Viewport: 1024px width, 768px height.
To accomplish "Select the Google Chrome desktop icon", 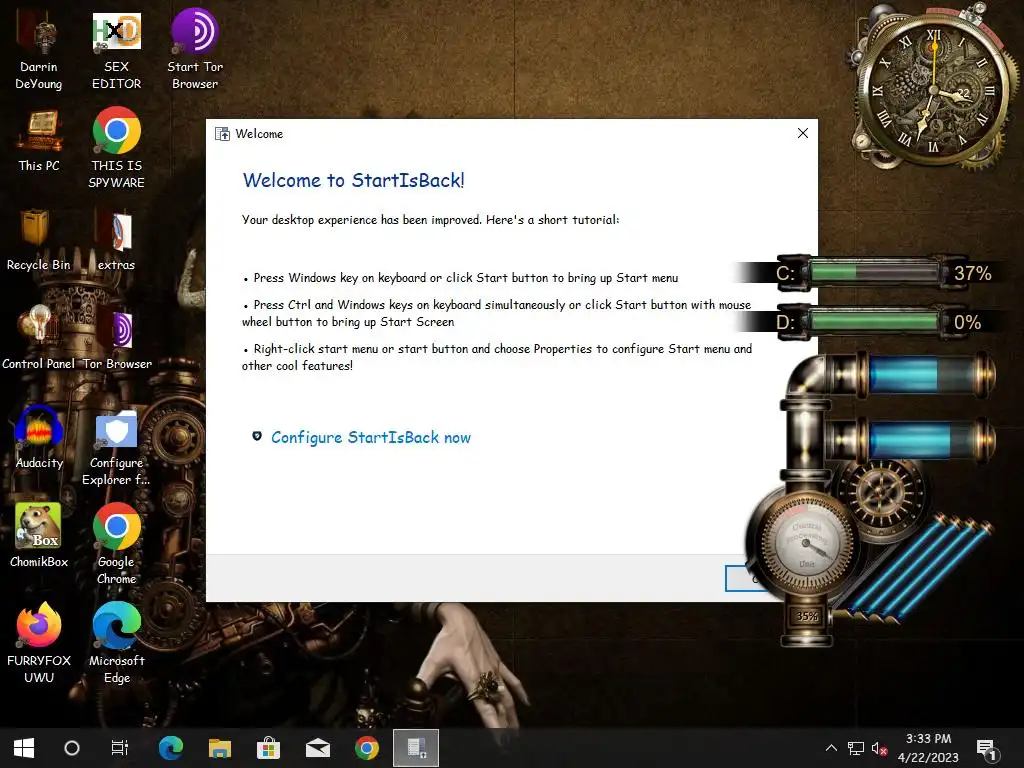I will click(x=116, y=544).
